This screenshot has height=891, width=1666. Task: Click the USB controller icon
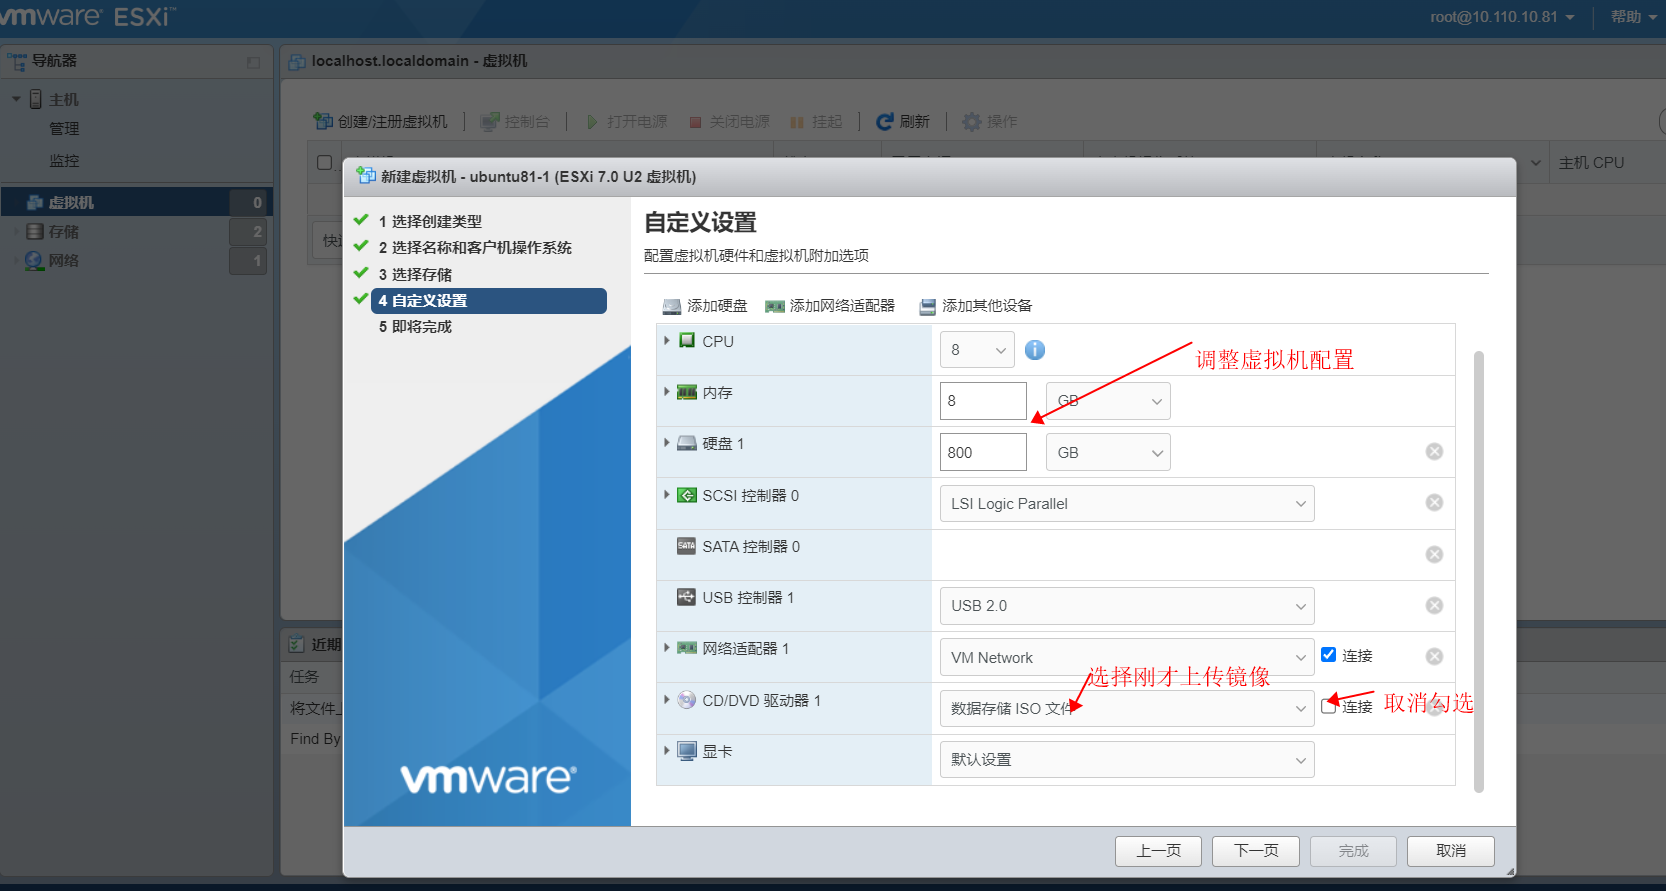pos(687,597)
